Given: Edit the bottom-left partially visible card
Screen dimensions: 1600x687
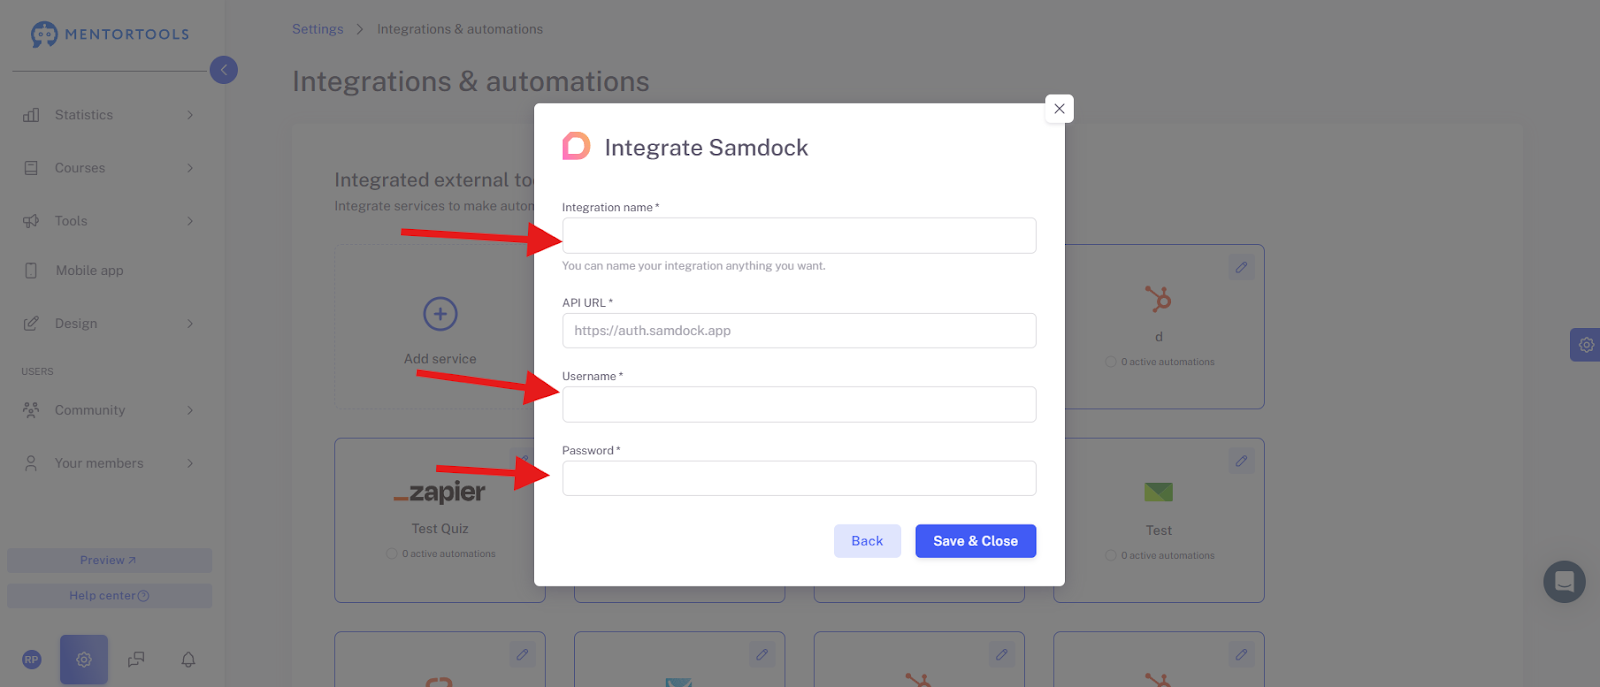Looking at the screenshot, I should pyautogui.click(x=521, y=655).
